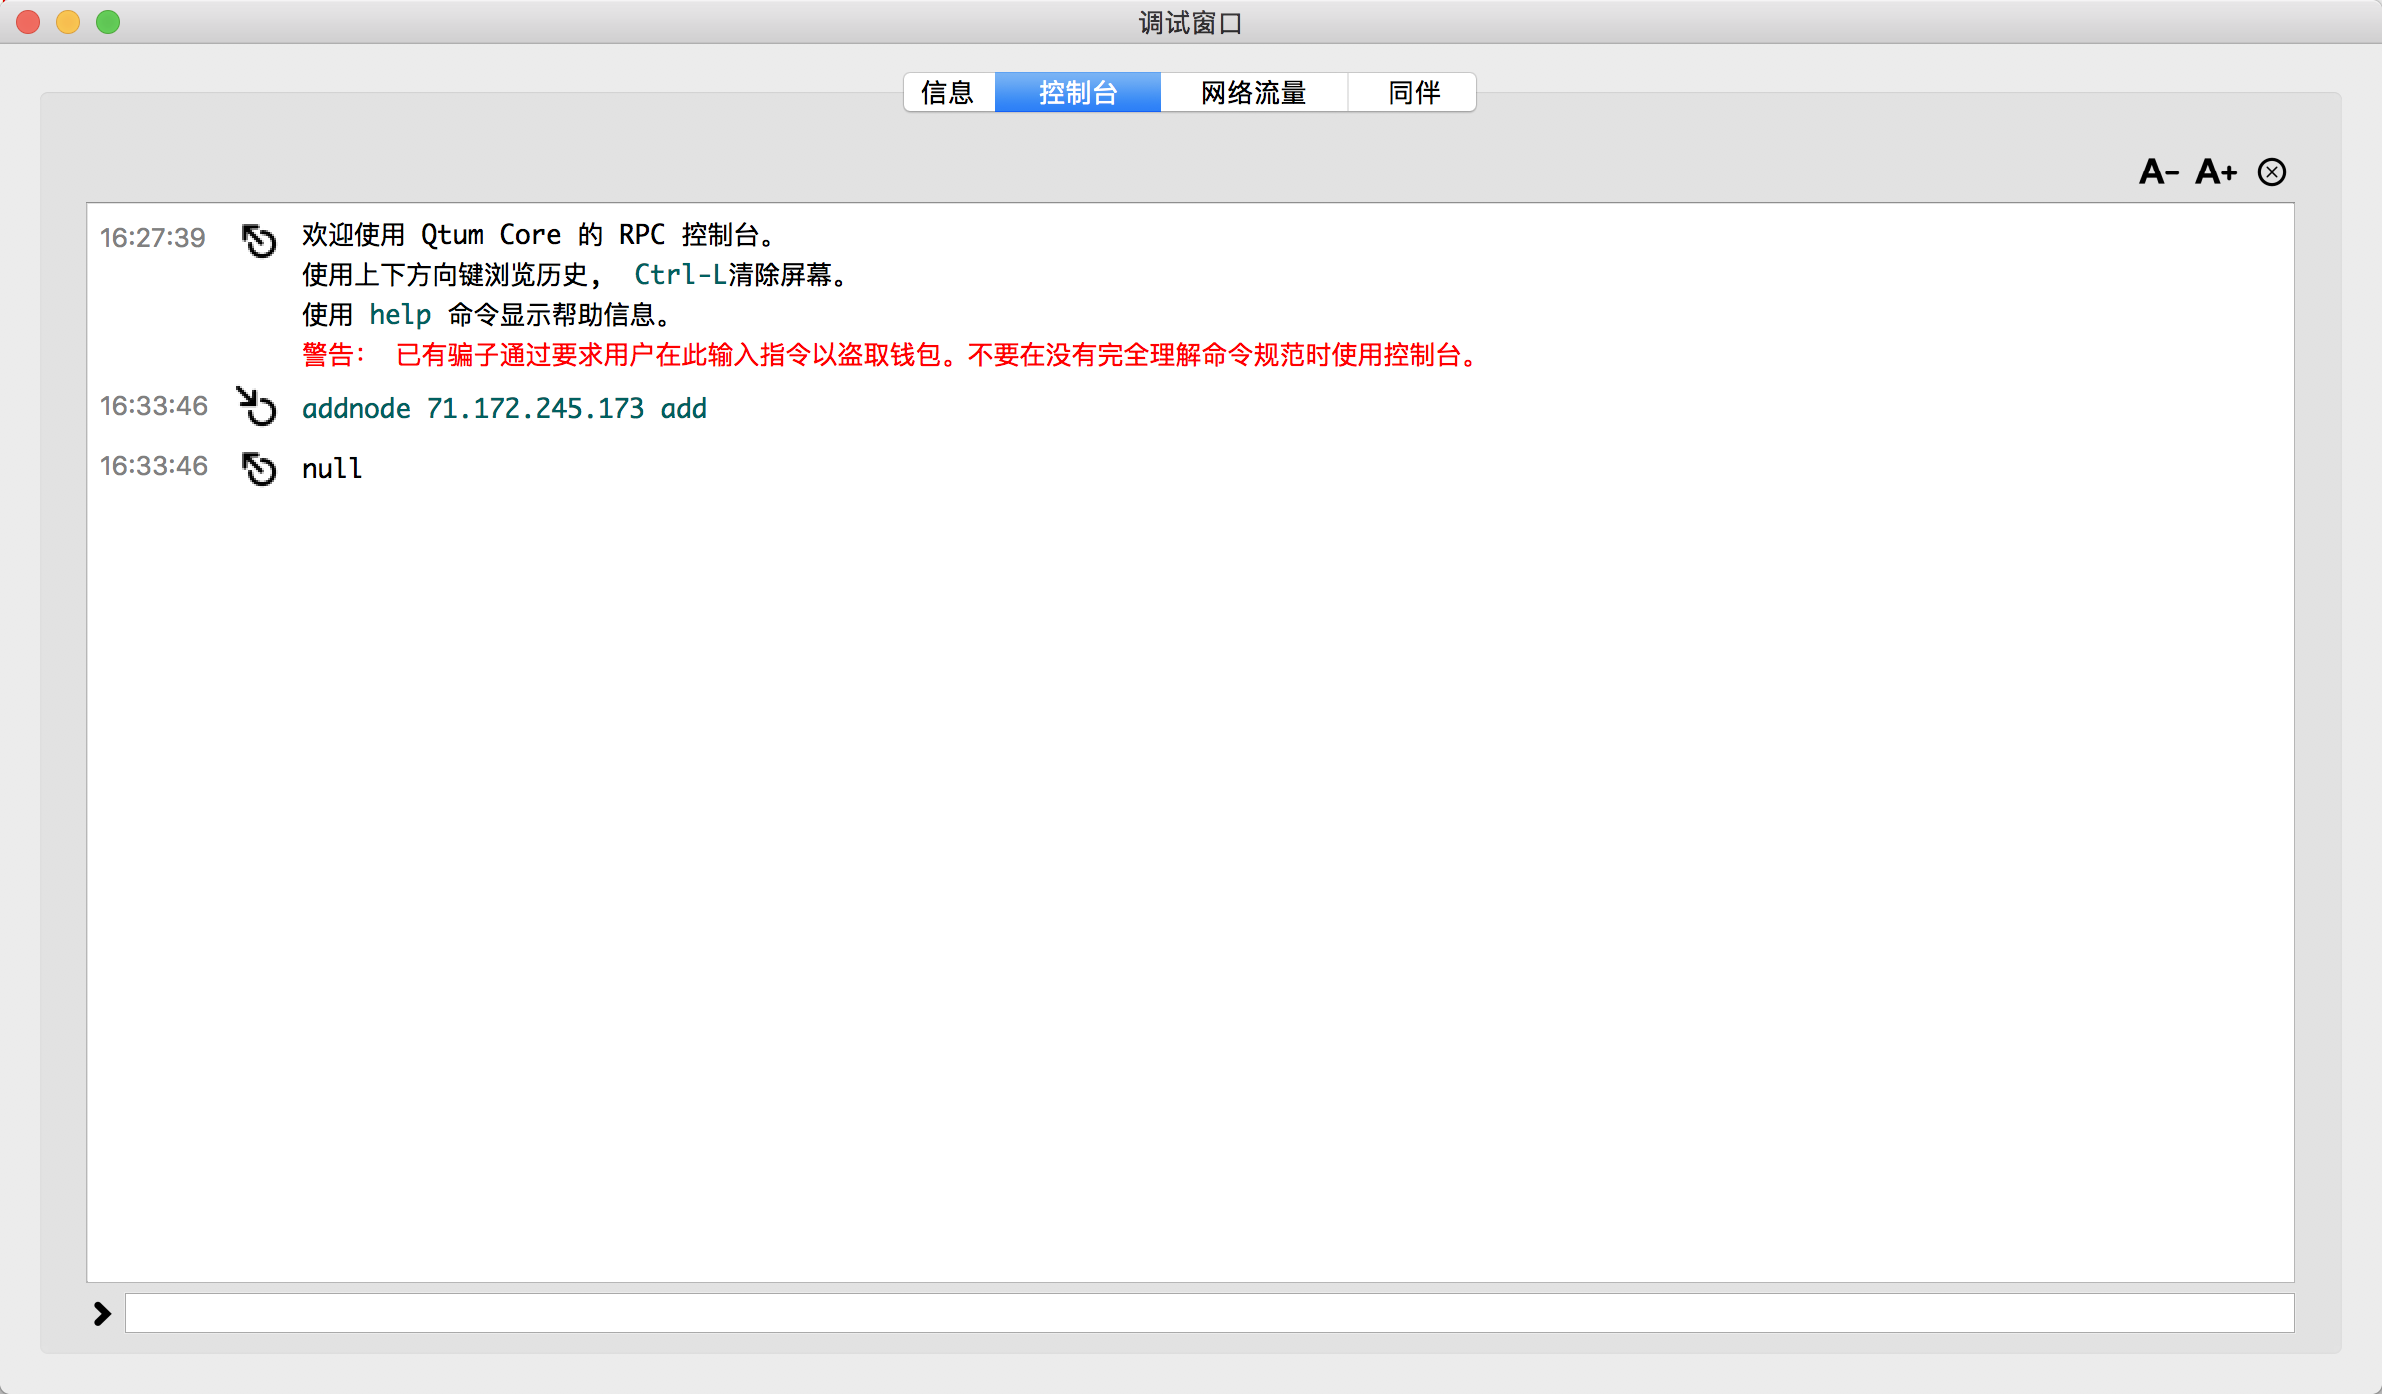The image size is (2382, 1394).
Task: Click the addnode 71.172.245.173 add command text
Action: (x=504, y=408)
